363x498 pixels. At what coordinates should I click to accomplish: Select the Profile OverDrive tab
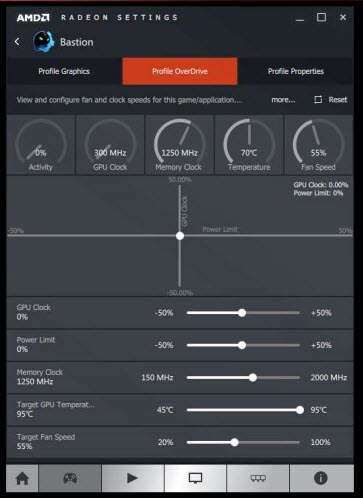click(180, 71)
